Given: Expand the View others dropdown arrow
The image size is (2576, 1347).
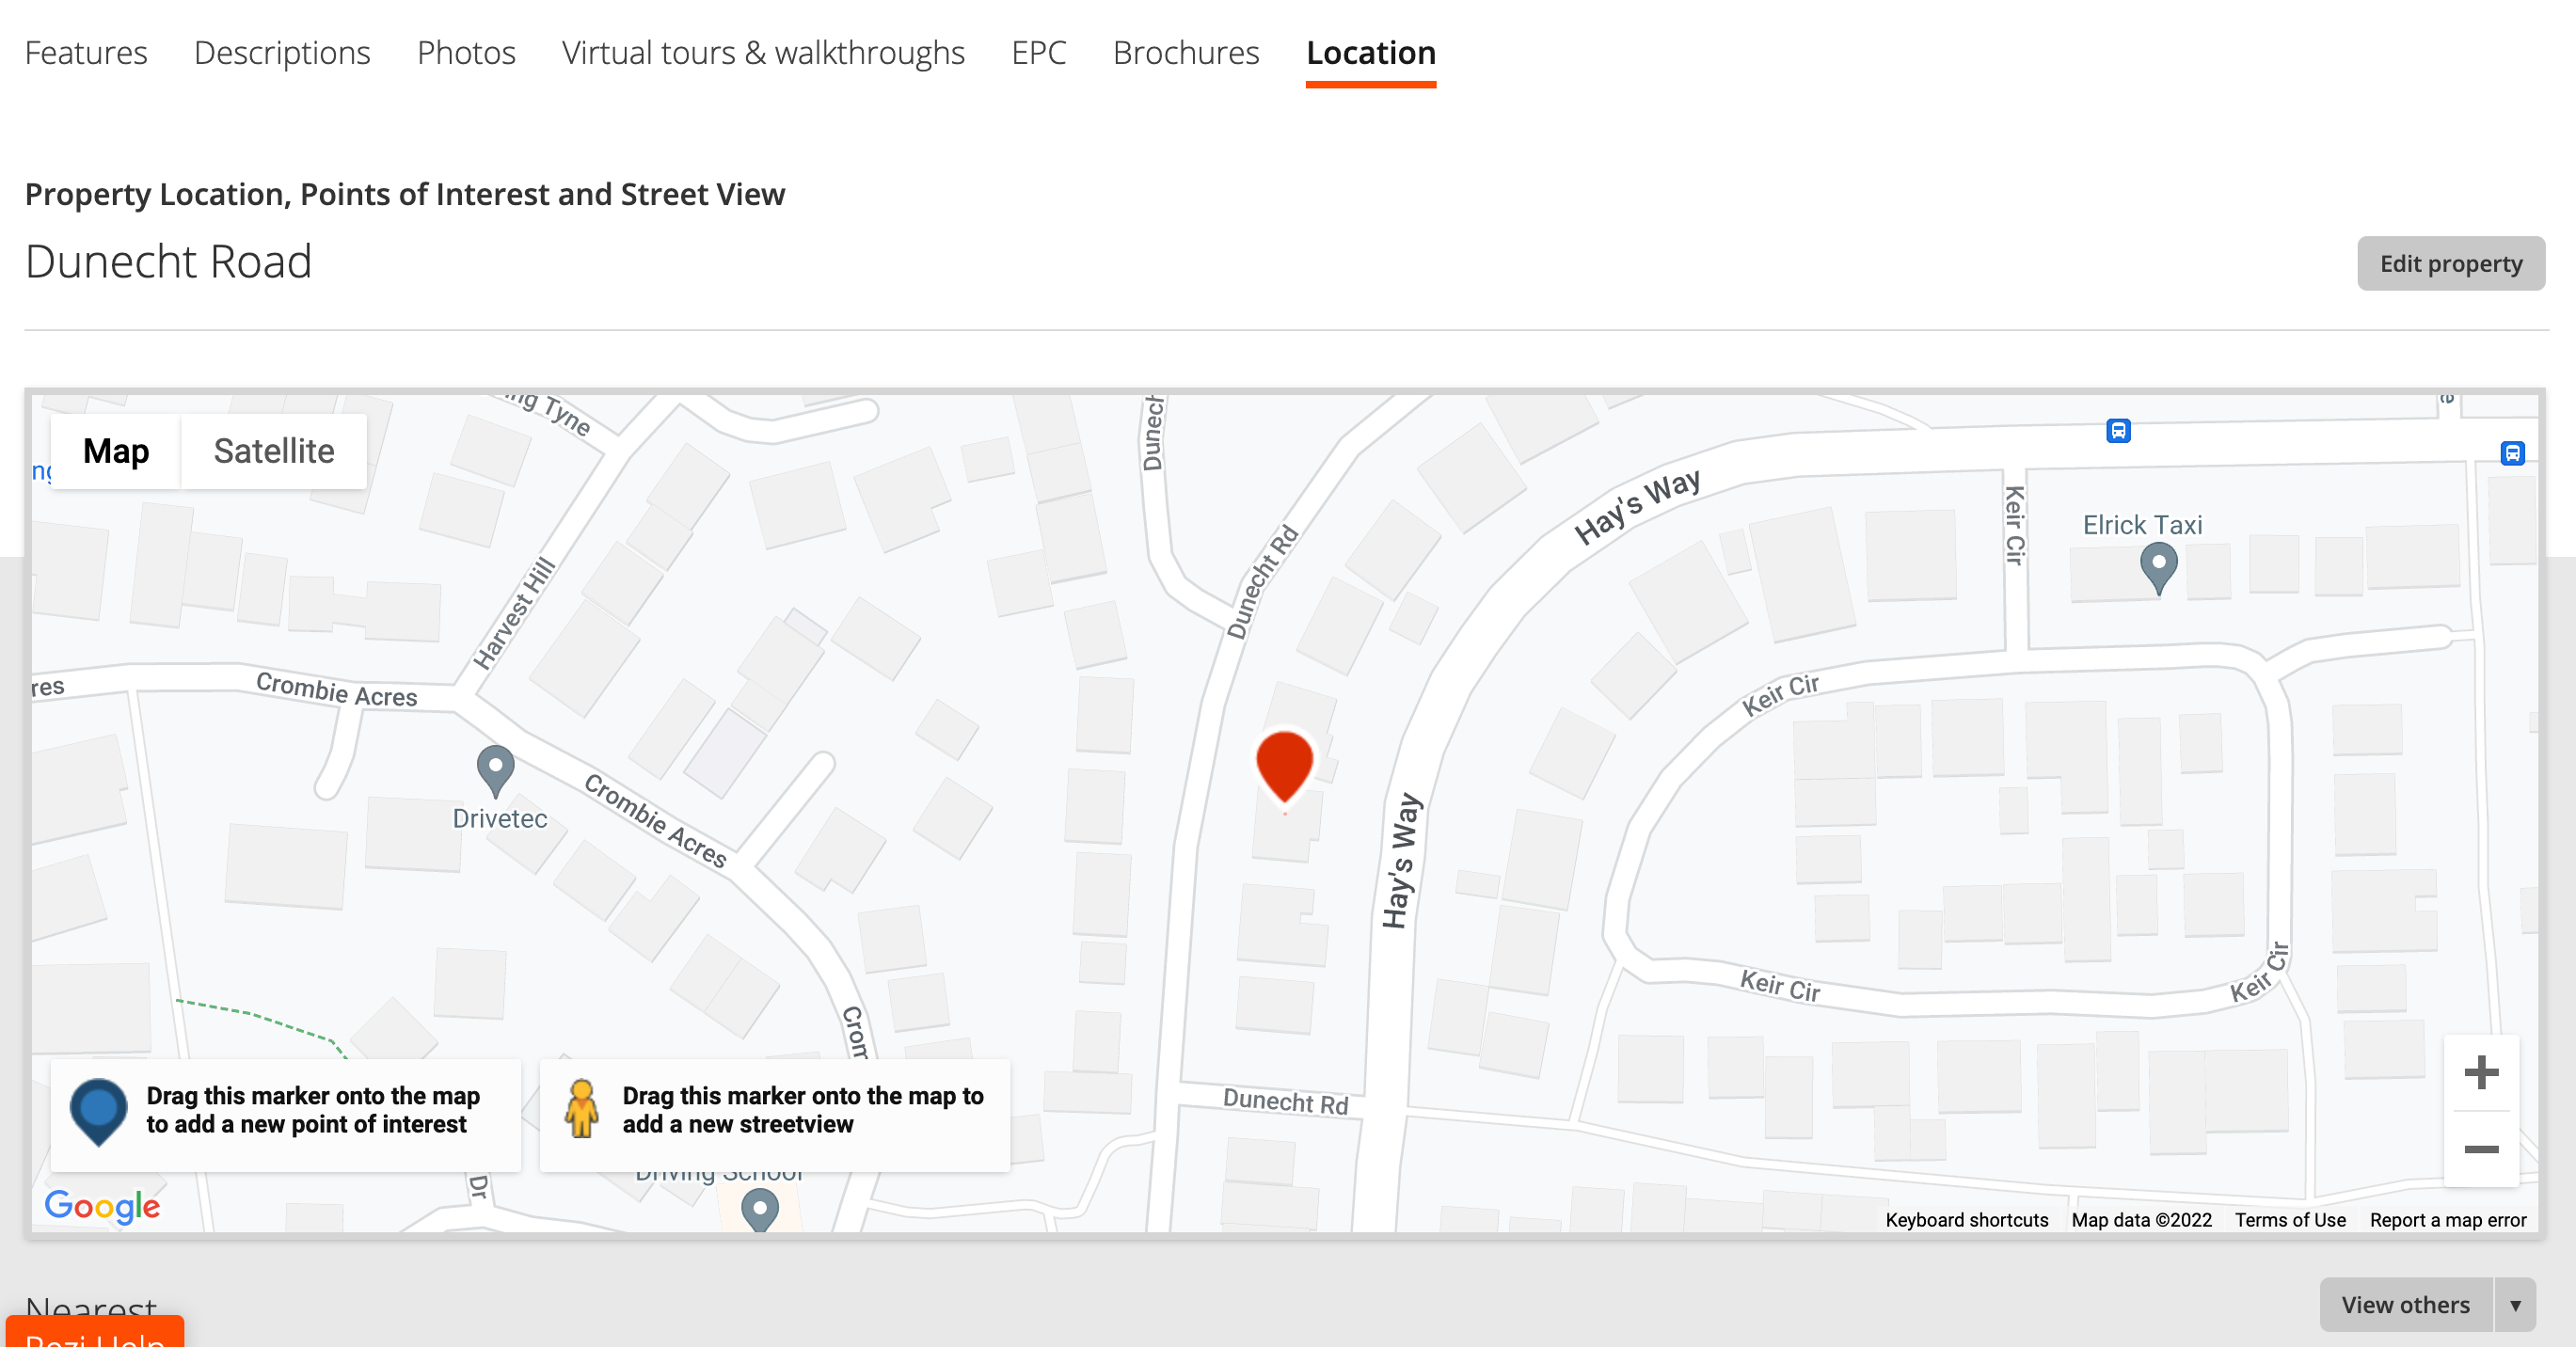Looking at the screenshot, I should pos(2515,1304).
